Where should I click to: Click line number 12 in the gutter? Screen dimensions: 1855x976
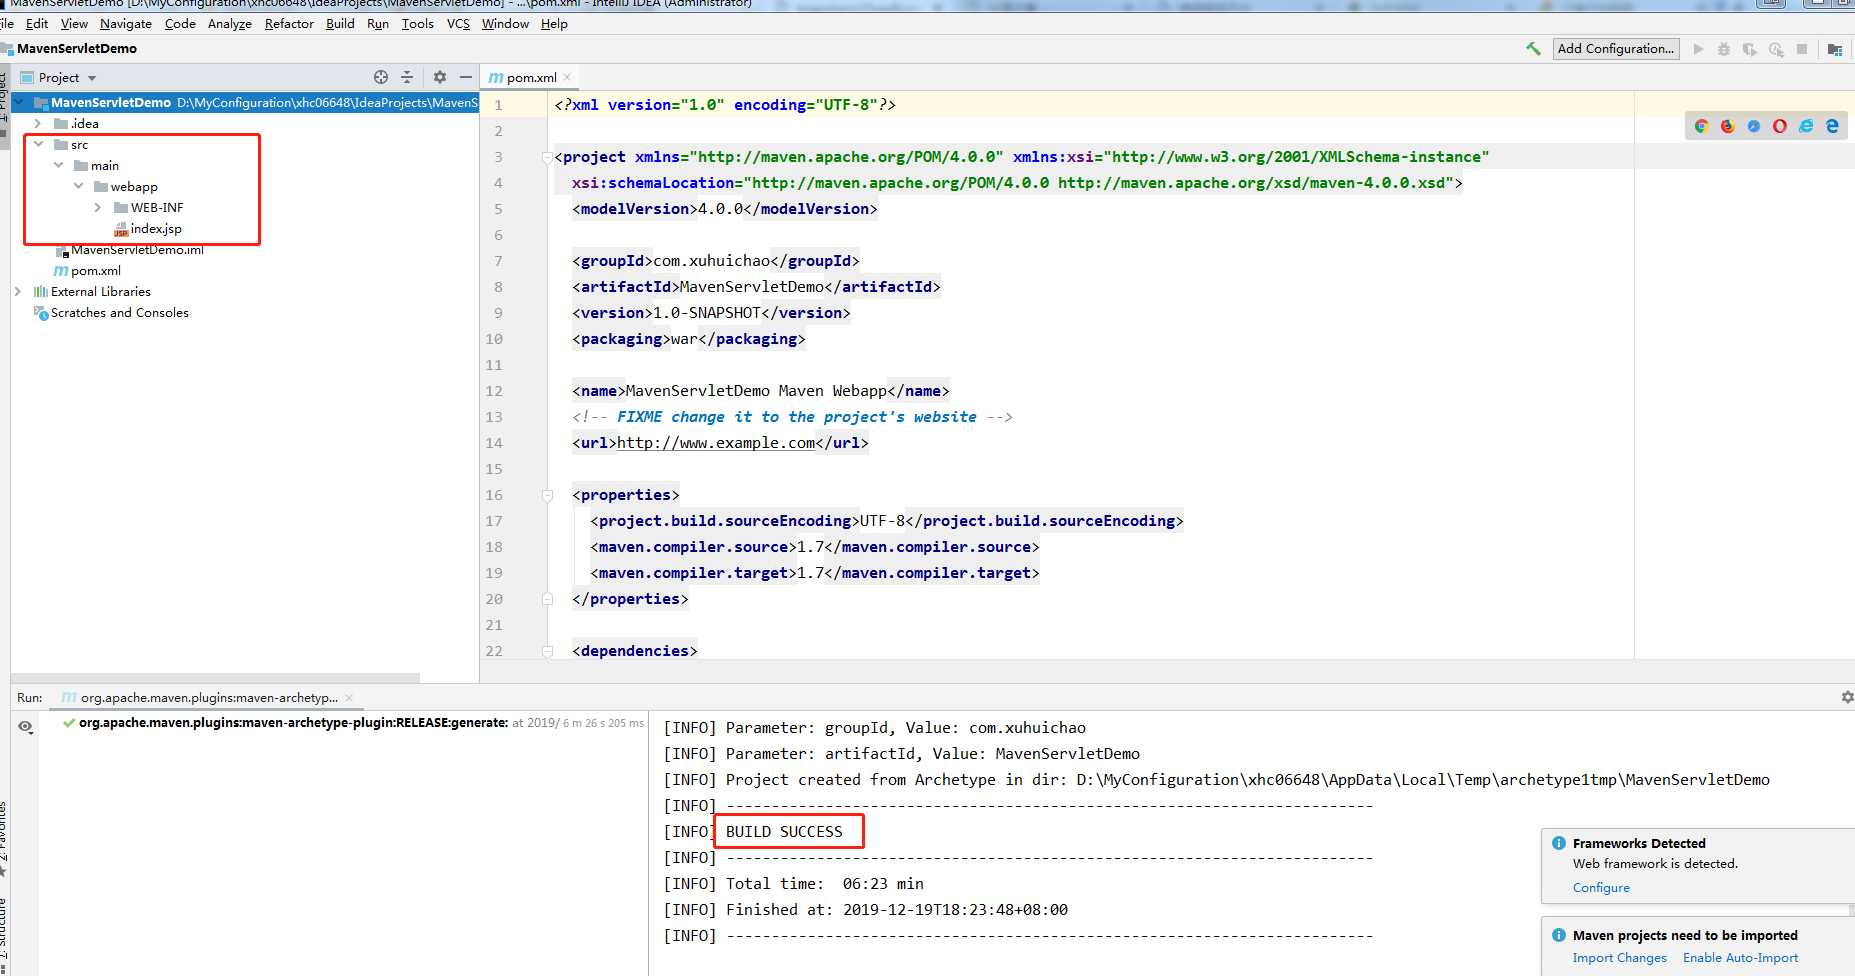(494, 391)
